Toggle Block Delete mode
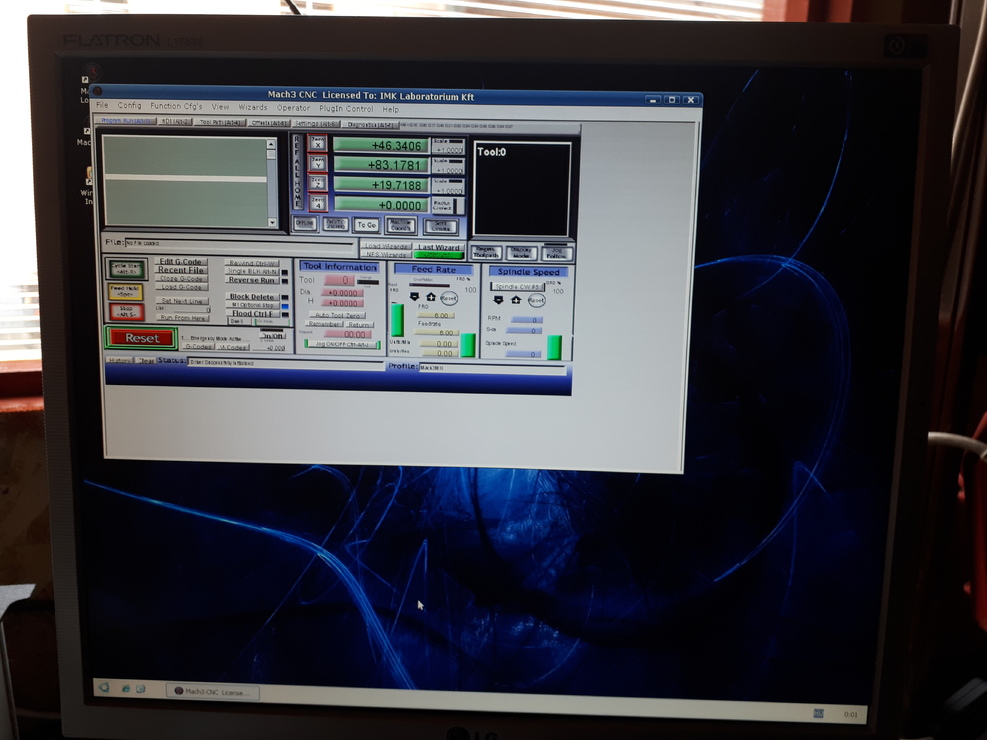 (x=251, y=297)
